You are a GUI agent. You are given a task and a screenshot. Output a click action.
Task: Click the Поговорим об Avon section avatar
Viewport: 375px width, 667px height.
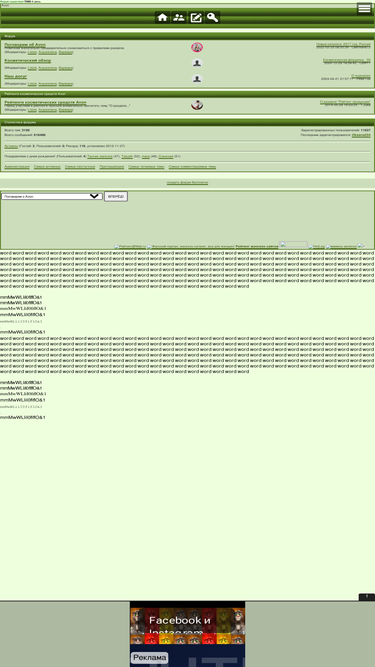197,47
